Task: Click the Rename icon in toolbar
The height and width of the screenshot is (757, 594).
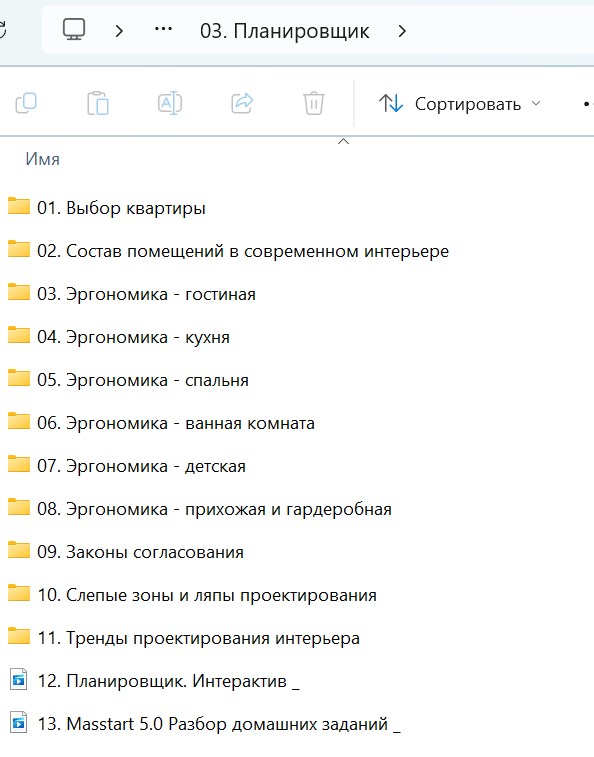Action: 170,103
